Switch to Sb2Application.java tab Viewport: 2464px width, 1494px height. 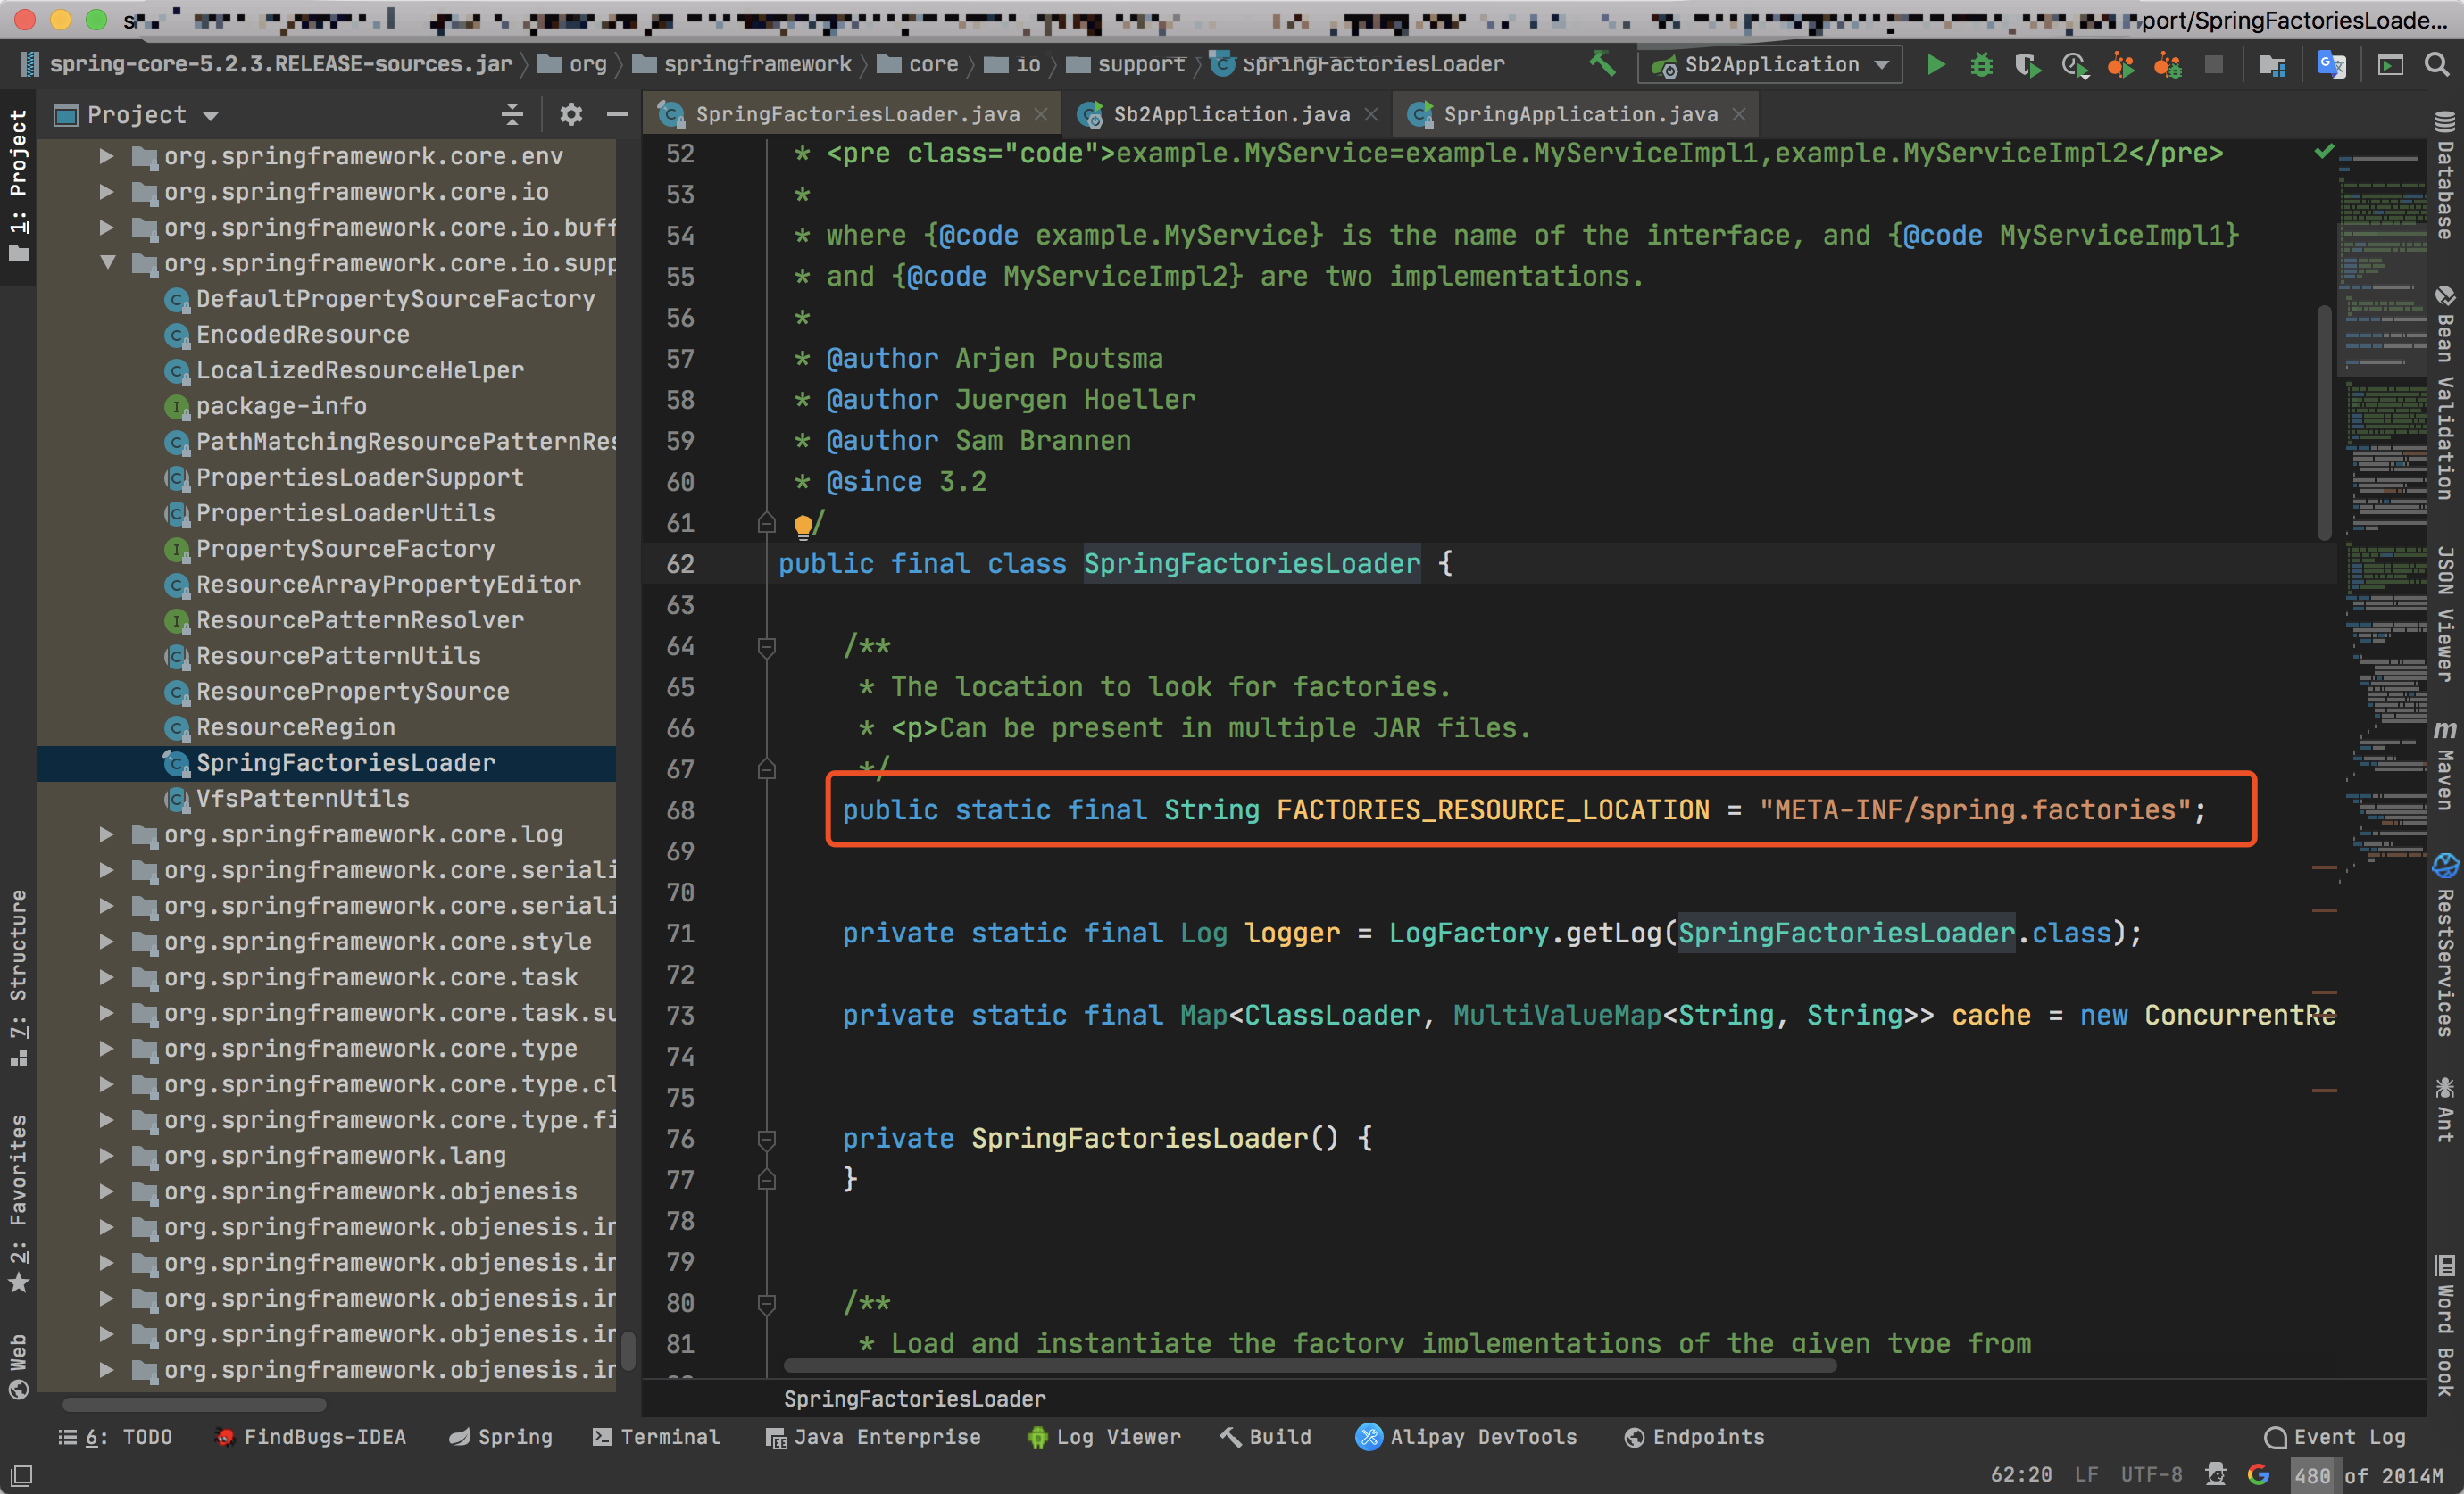[1231, 115]
